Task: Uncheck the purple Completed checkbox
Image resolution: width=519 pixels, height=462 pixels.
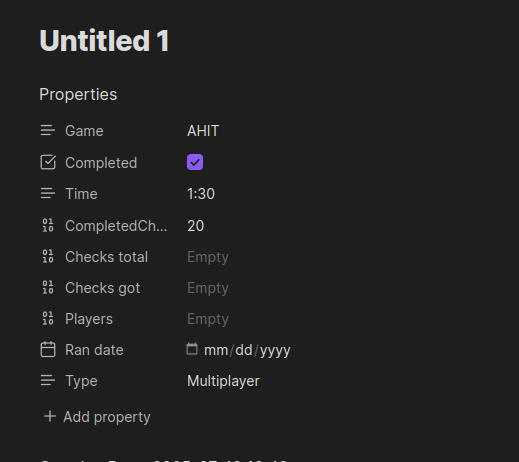Action: point(195,162)
